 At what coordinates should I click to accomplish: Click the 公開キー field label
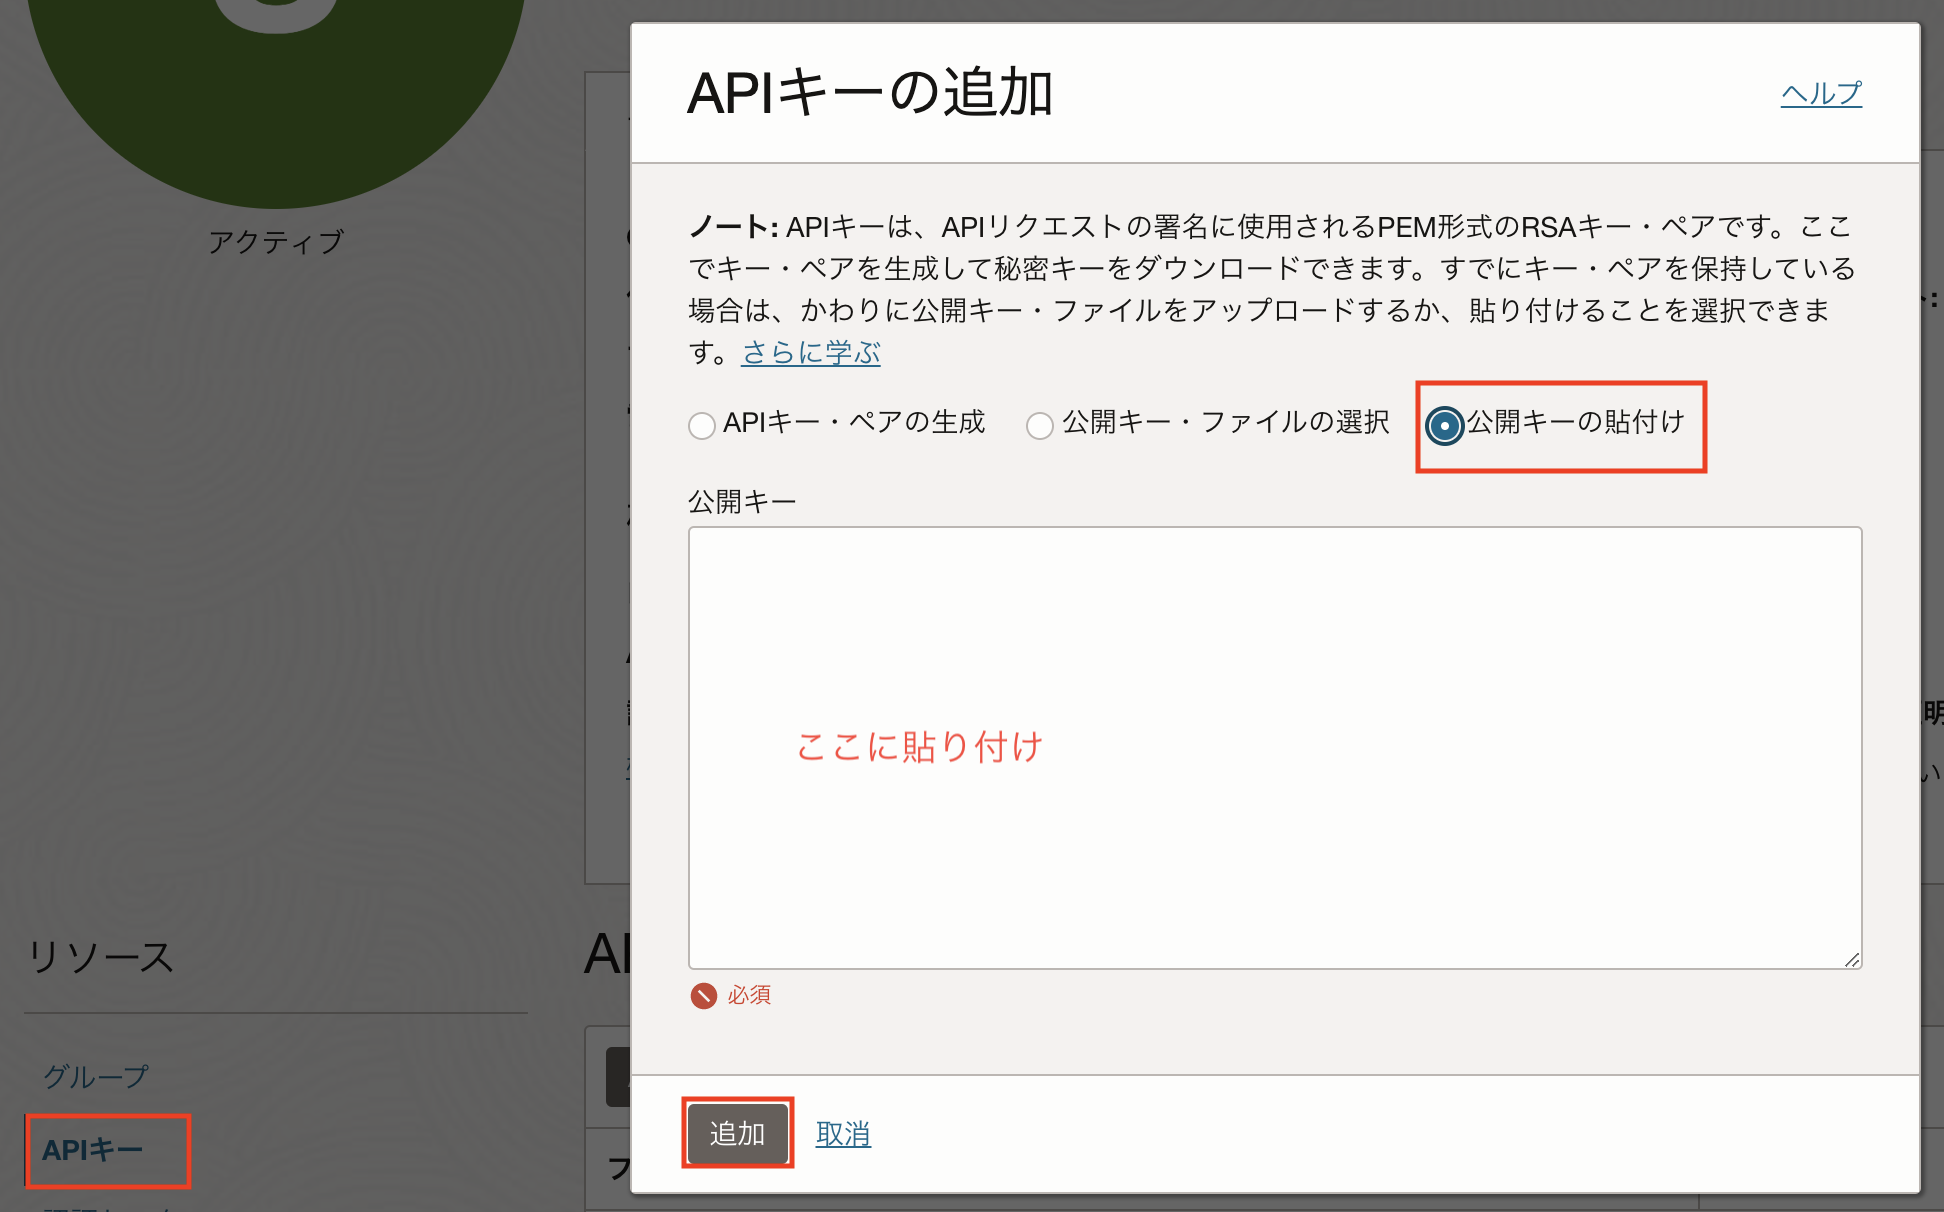pyautogui.click(x=741, y=500)
